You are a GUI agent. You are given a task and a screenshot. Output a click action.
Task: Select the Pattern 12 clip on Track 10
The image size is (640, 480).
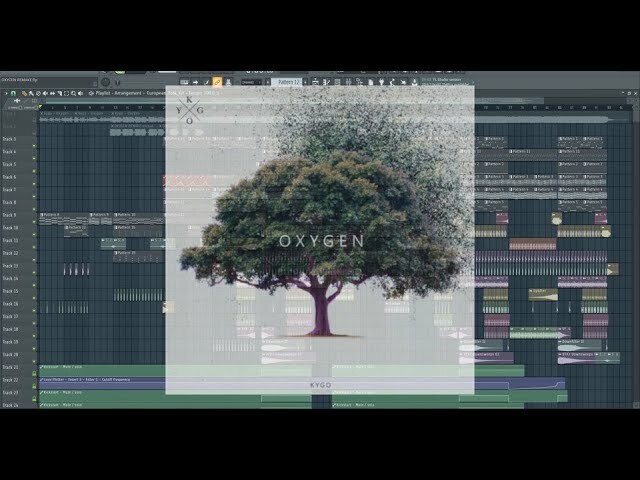[x=76, y=231]
